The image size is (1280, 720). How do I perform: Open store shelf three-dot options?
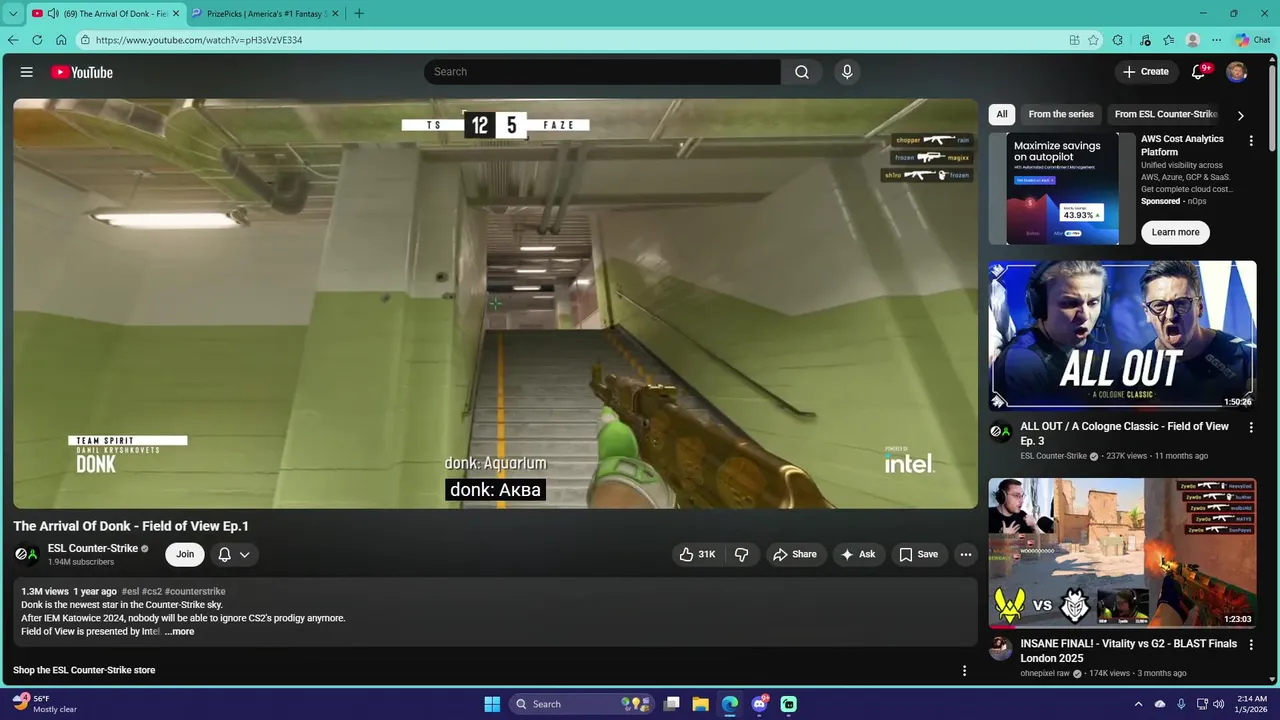pyautogui.click(x=965, y=670)
